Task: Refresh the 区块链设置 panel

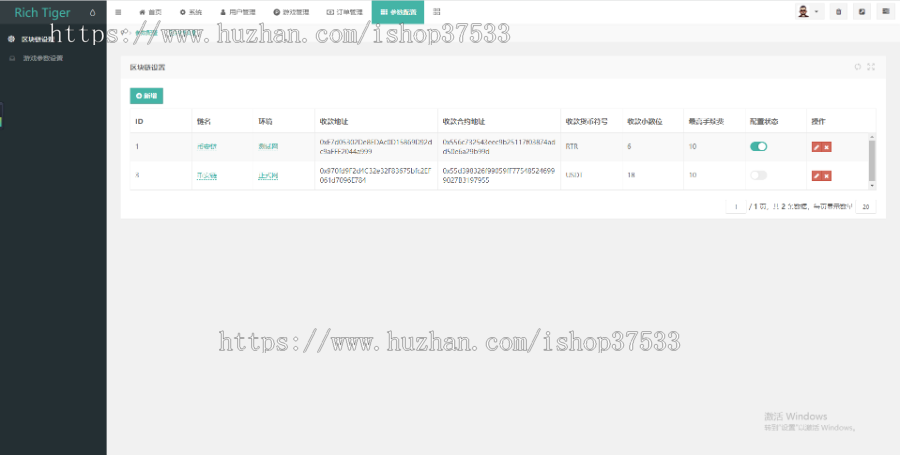Action: (x=858, y=67)
